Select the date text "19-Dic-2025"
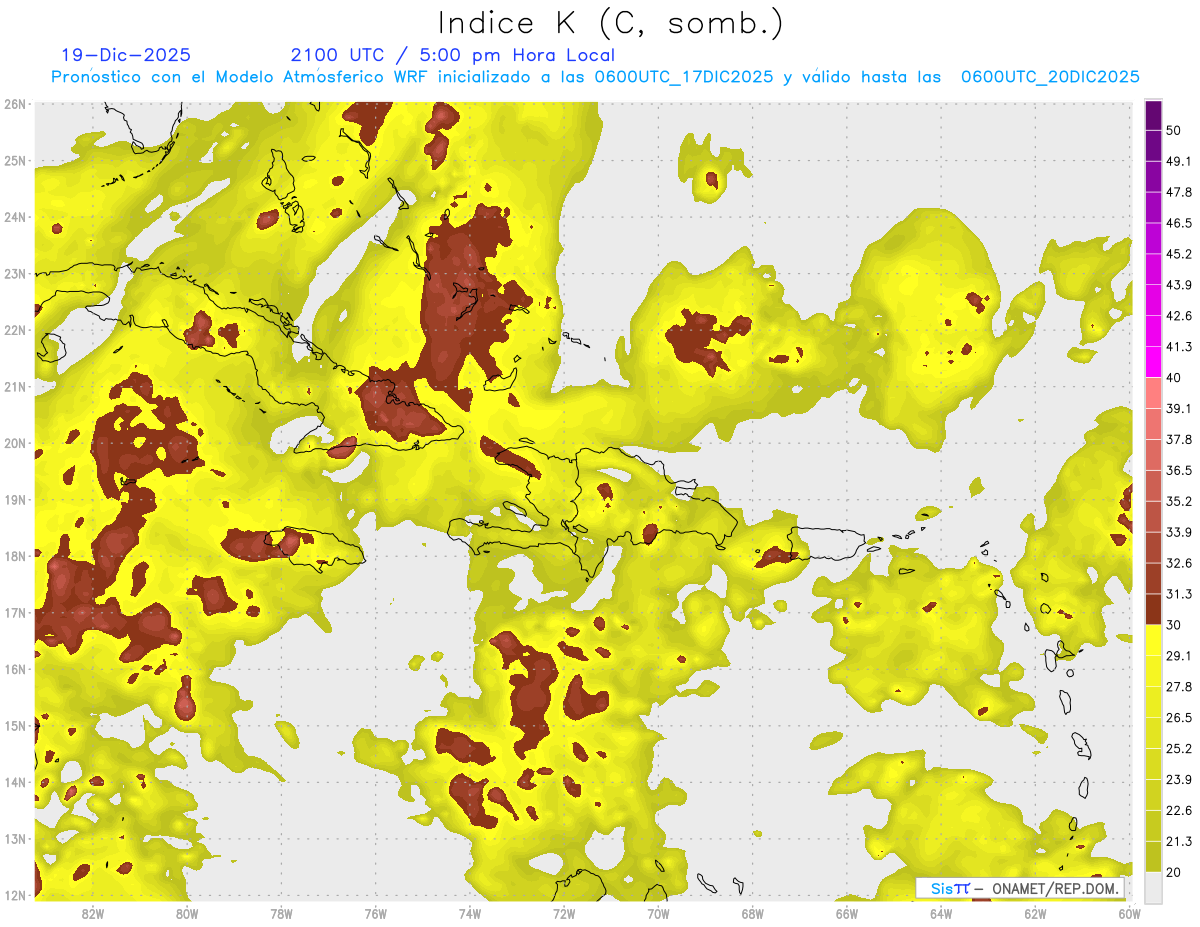This screenshot has width=1200, height=927. pos(126,55)
